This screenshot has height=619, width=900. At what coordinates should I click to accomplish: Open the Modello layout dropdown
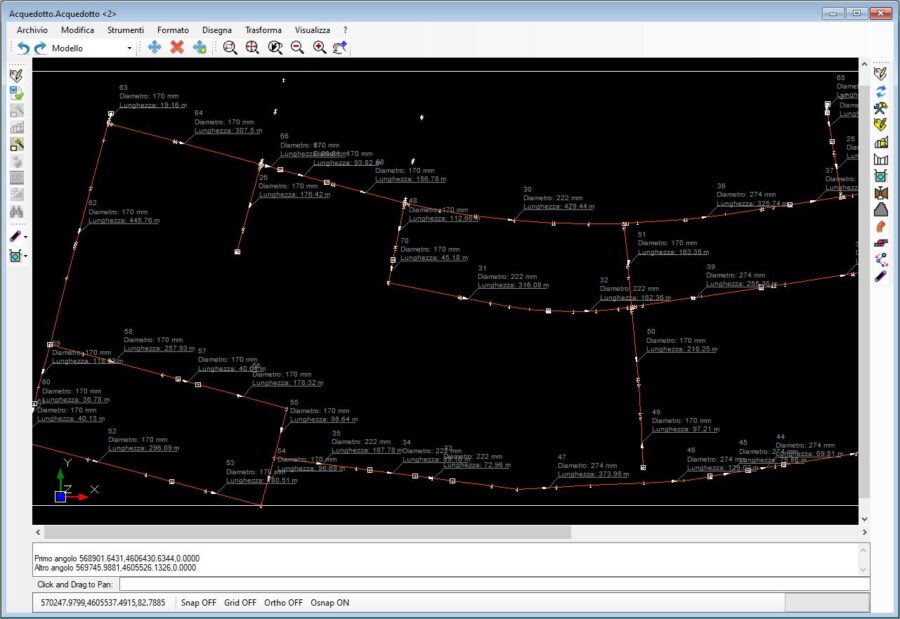129,48
